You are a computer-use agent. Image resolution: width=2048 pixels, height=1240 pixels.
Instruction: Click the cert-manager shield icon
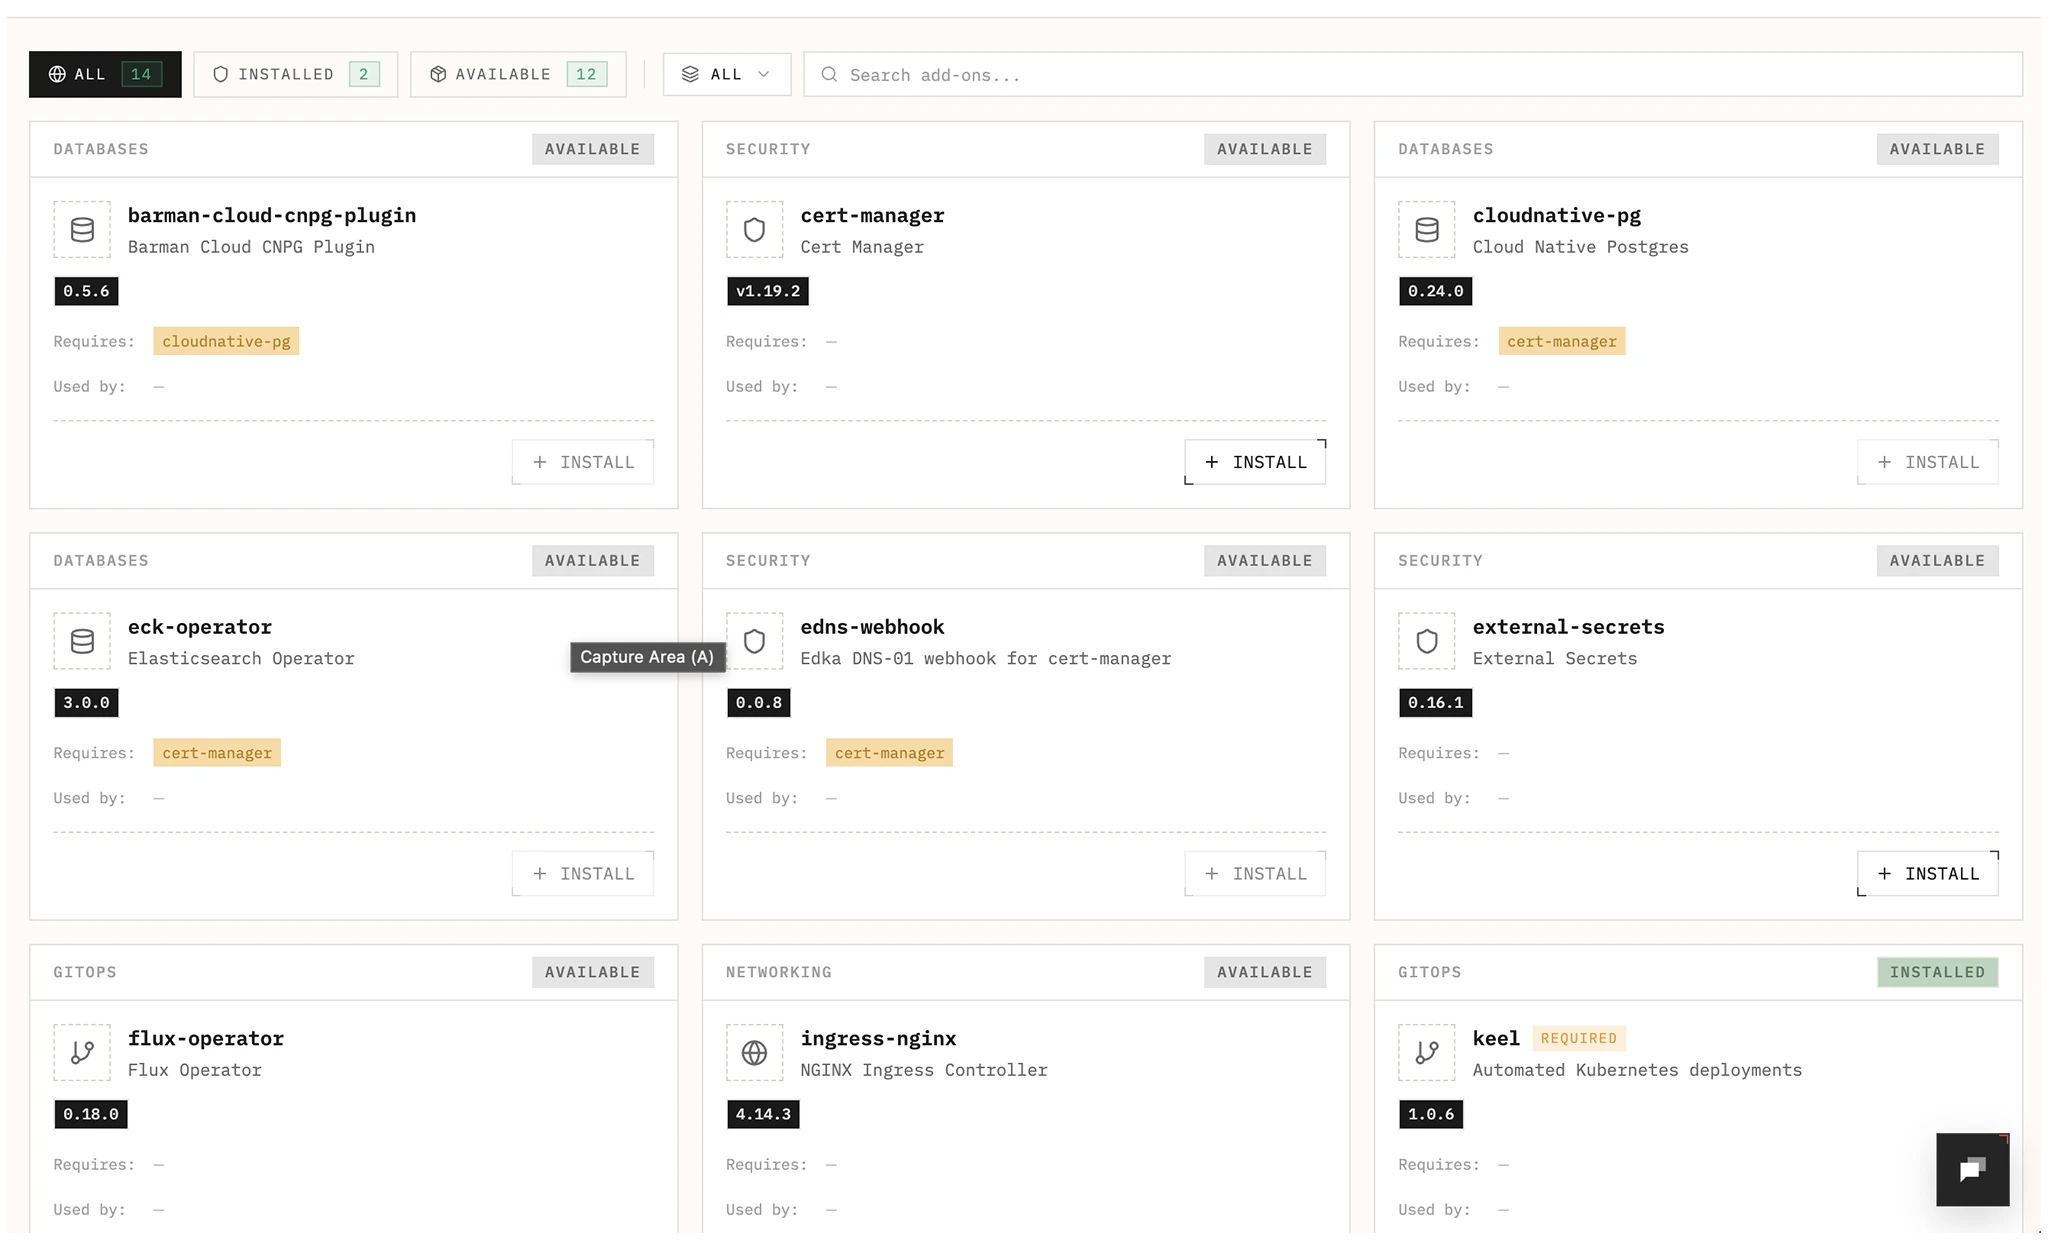[754, 230]
